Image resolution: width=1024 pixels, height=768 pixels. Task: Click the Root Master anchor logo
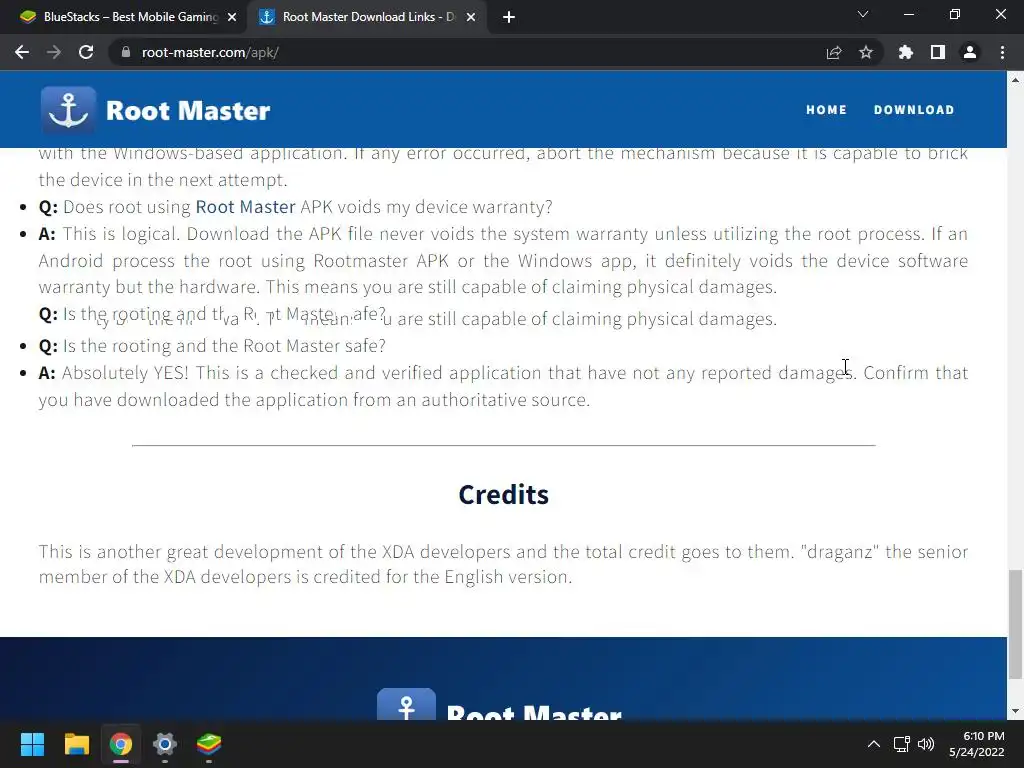click(x=69, y=110)
